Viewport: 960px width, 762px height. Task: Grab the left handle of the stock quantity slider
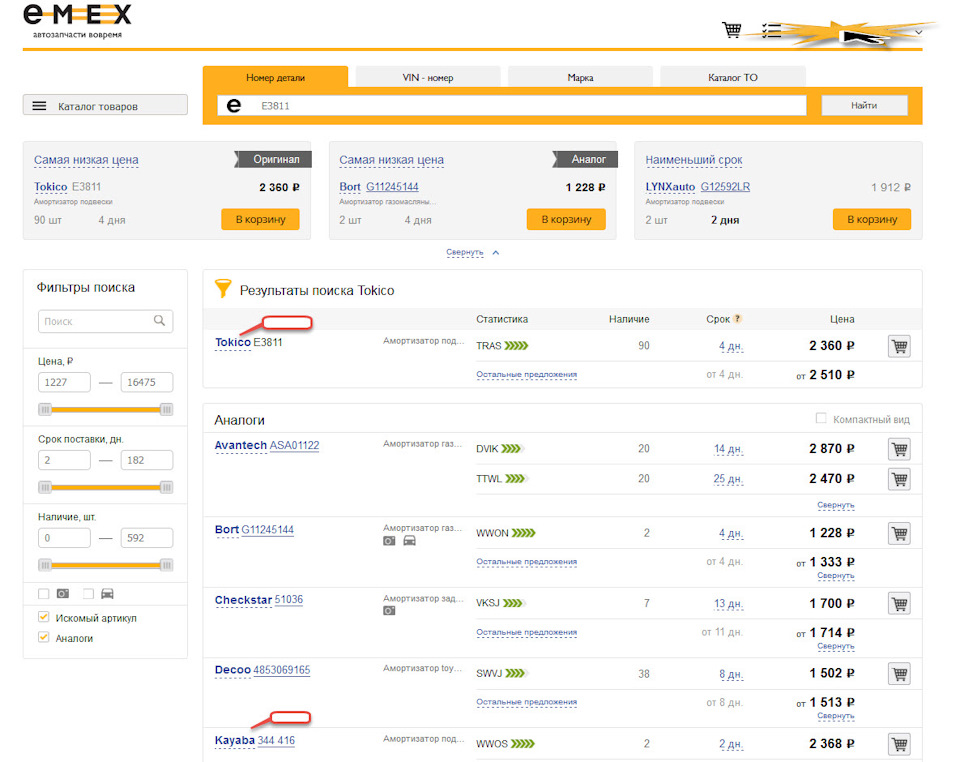click(x=45, y=565)
